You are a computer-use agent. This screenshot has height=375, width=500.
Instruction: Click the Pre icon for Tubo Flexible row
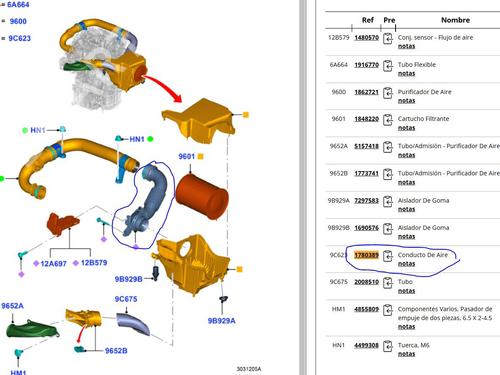[388, 65]
